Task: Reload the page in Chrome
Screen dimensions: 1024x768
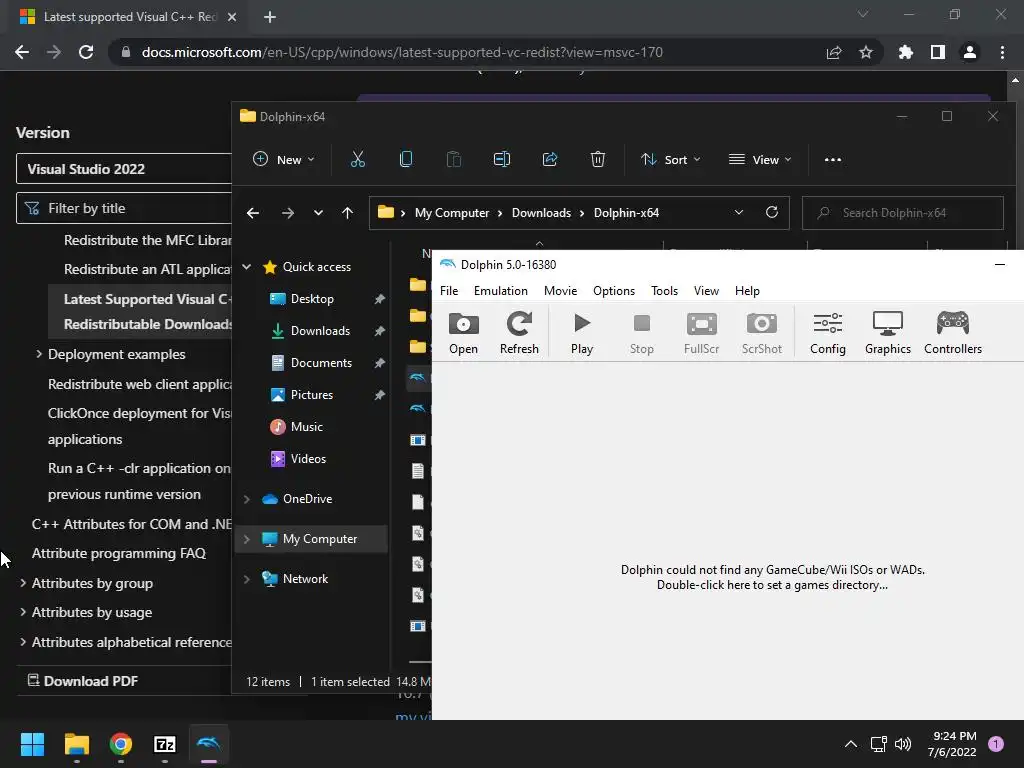Action: coord(86,52)
